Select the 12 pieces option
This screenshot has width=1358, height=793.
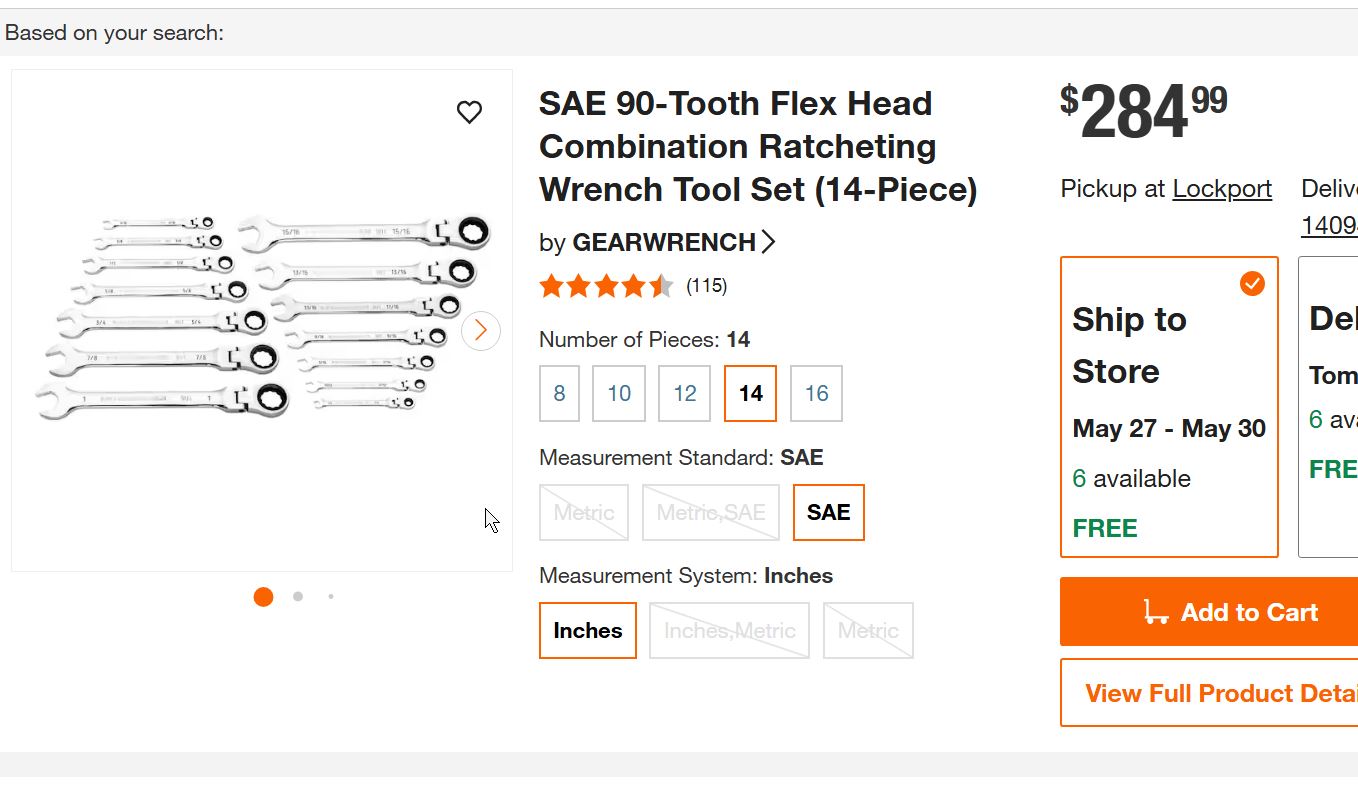point(685,394)
